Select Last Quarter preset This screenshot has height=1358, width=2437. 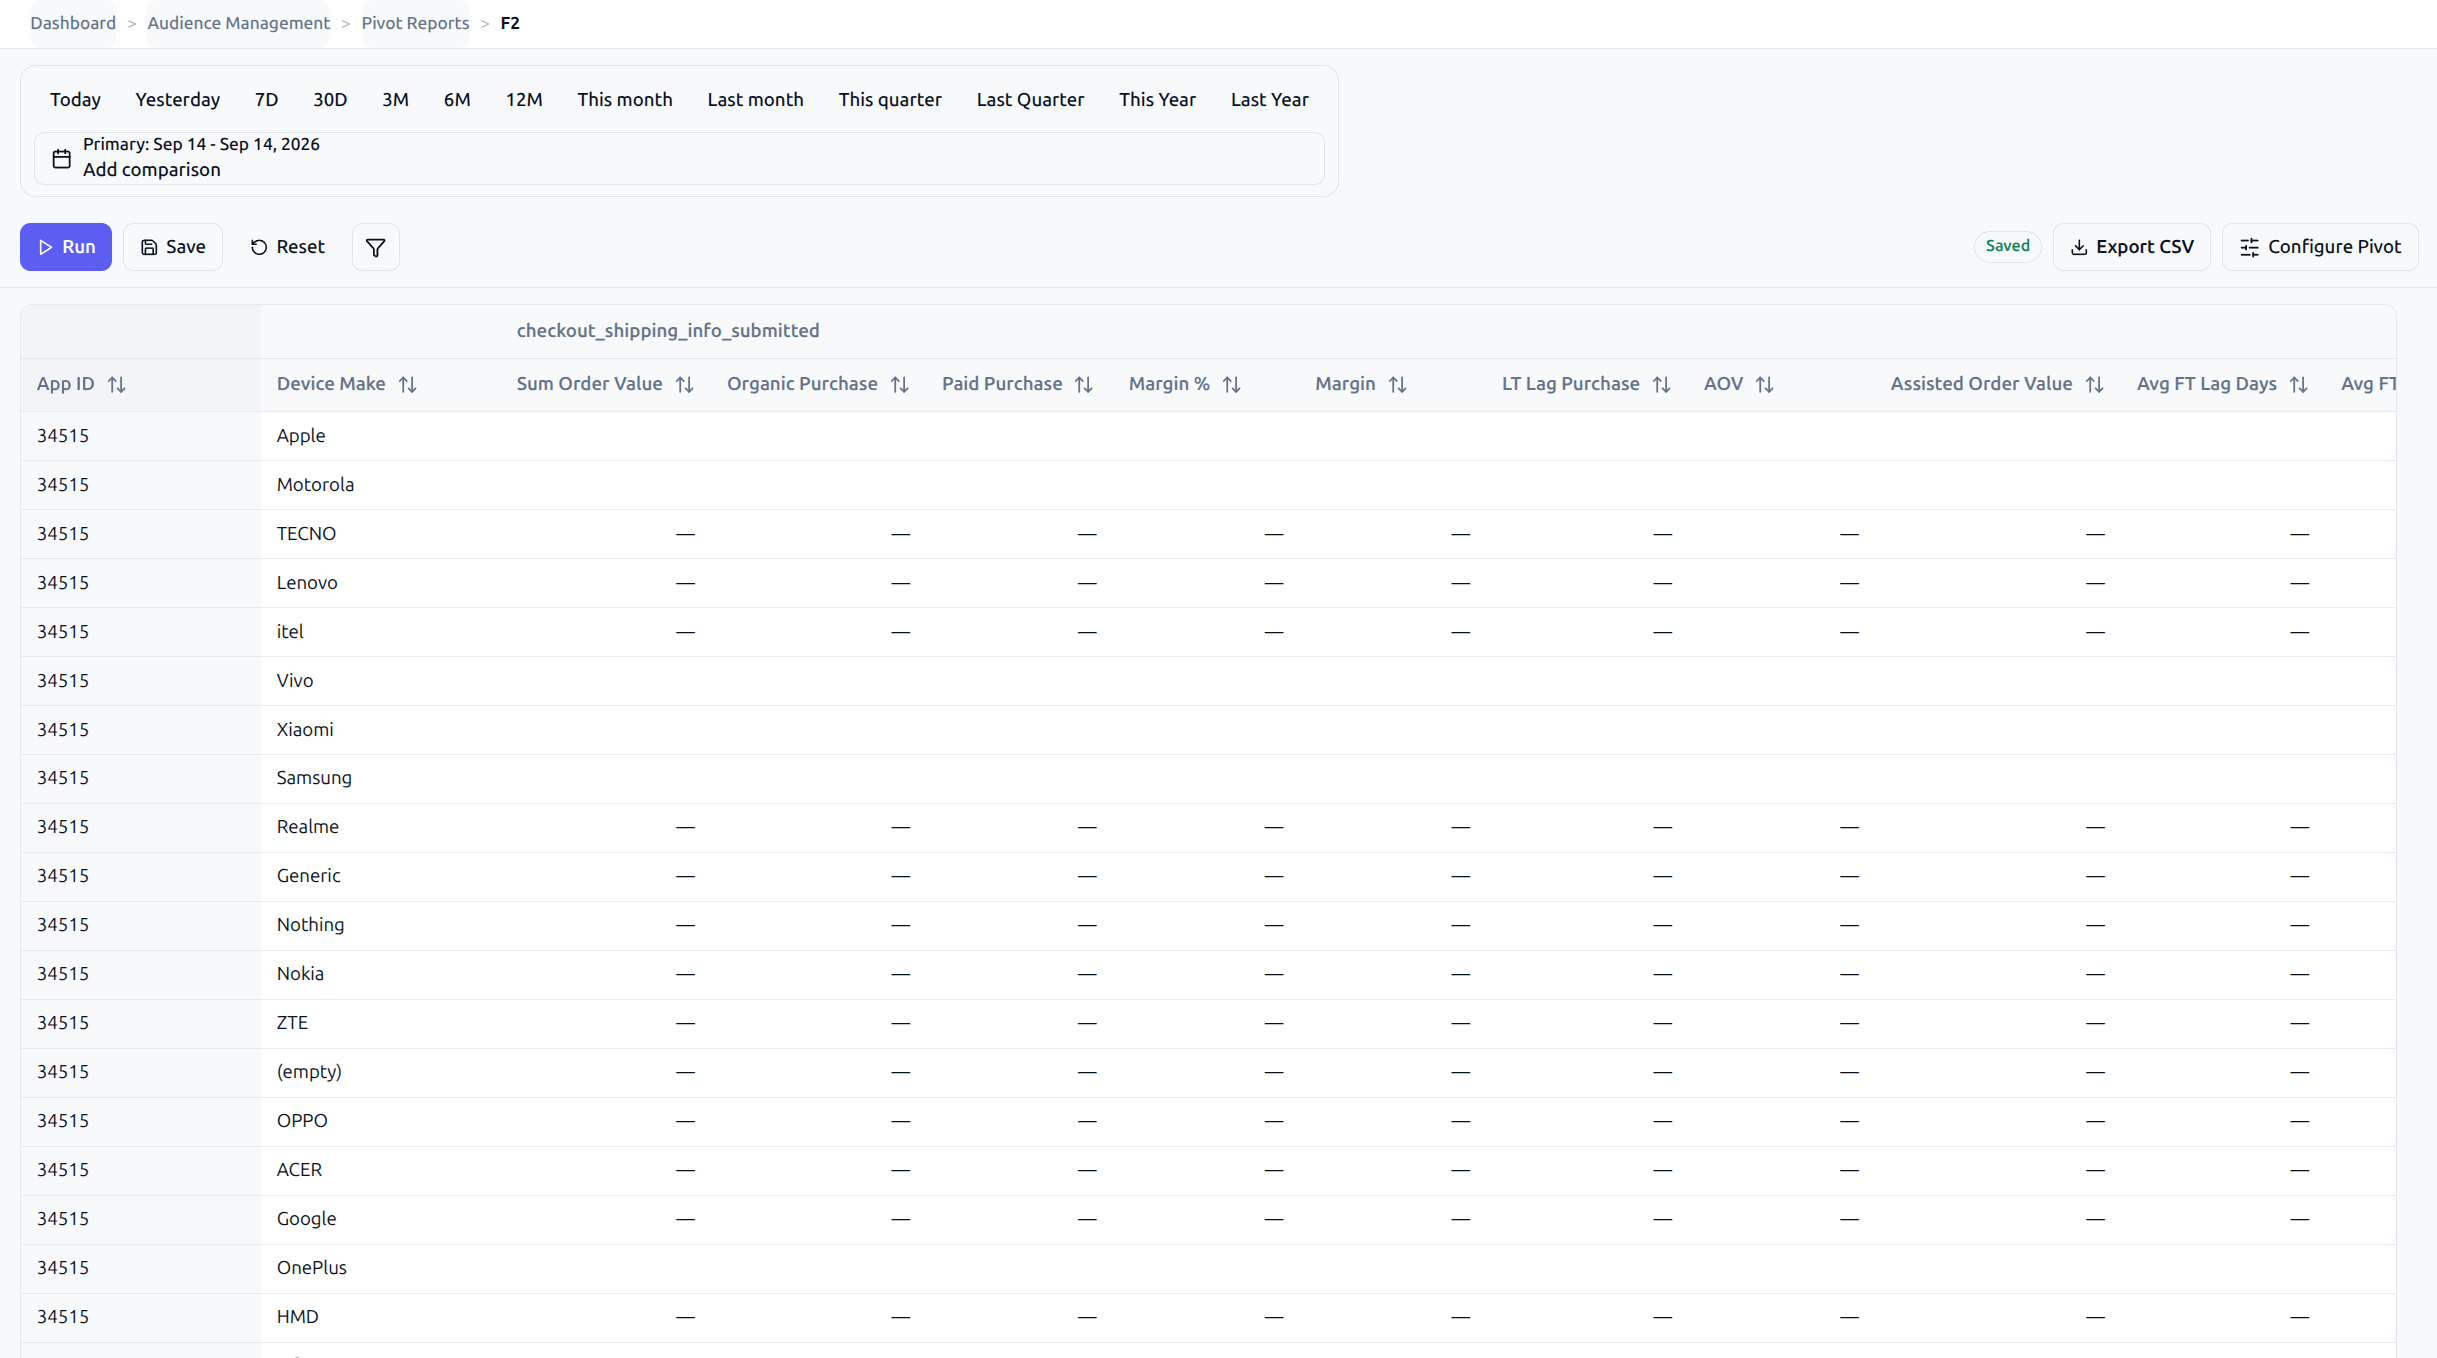coord(1030,99)
